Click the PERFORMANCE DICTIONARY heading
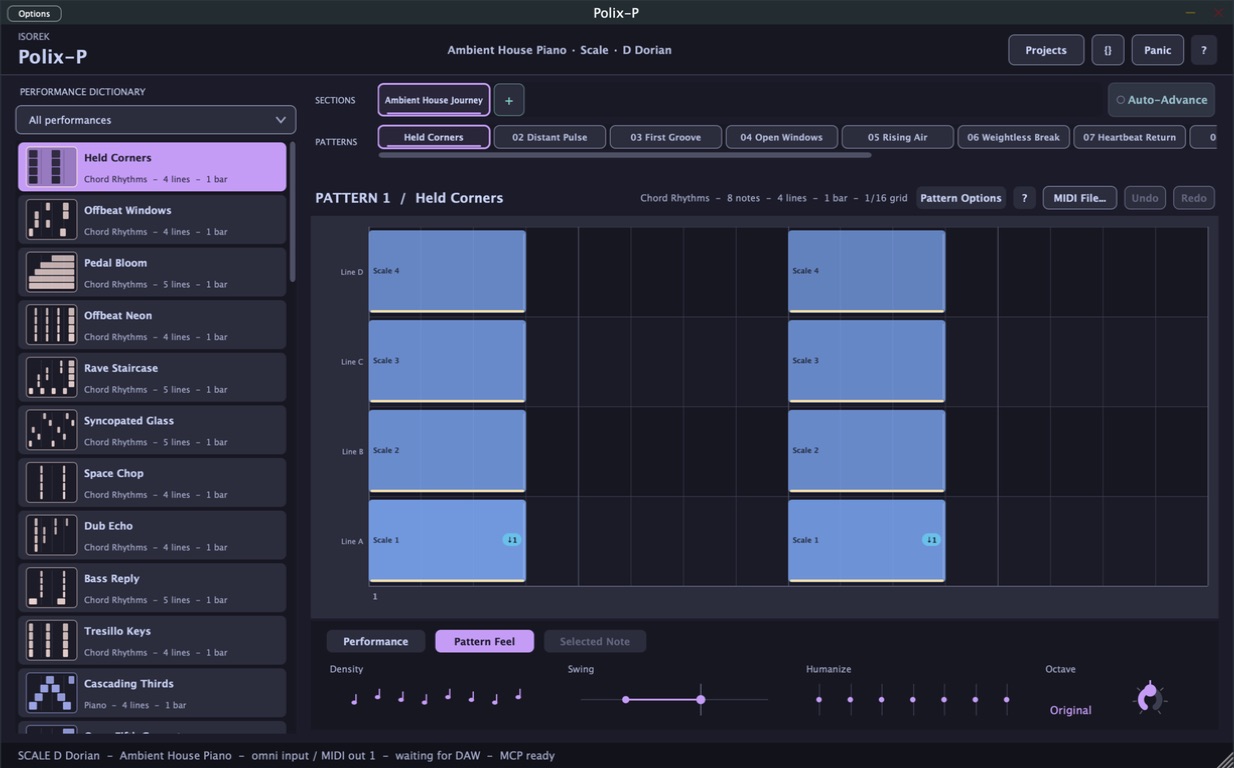 (83, 92)
